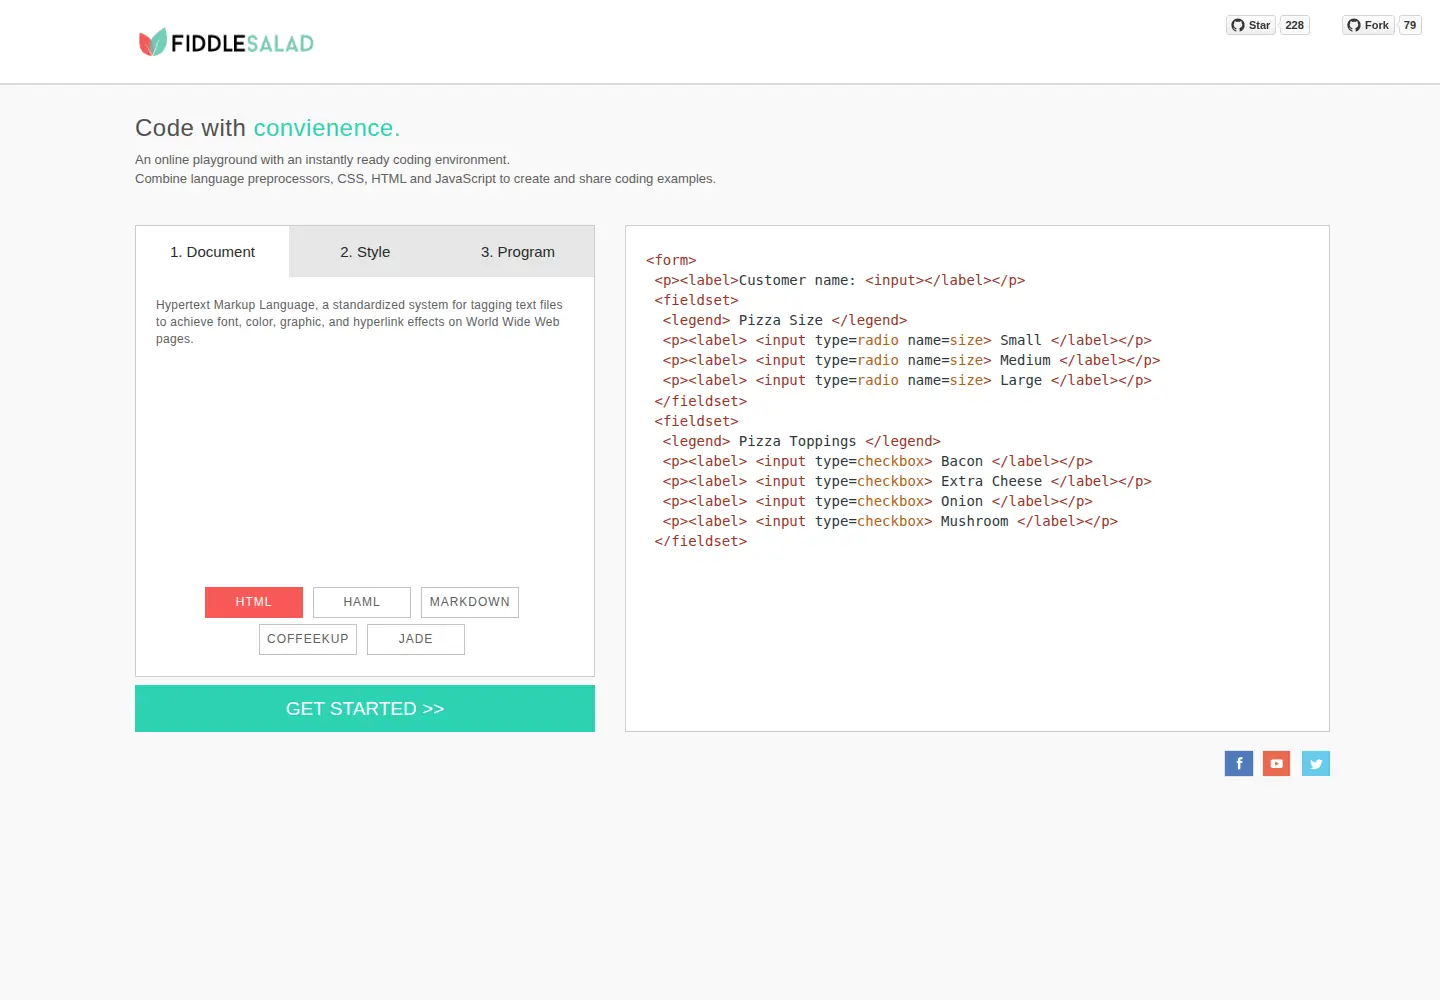Click the 'Onion' checkbox code line
This screenshot has height=1000, width=1440.
tap(877, 501)
